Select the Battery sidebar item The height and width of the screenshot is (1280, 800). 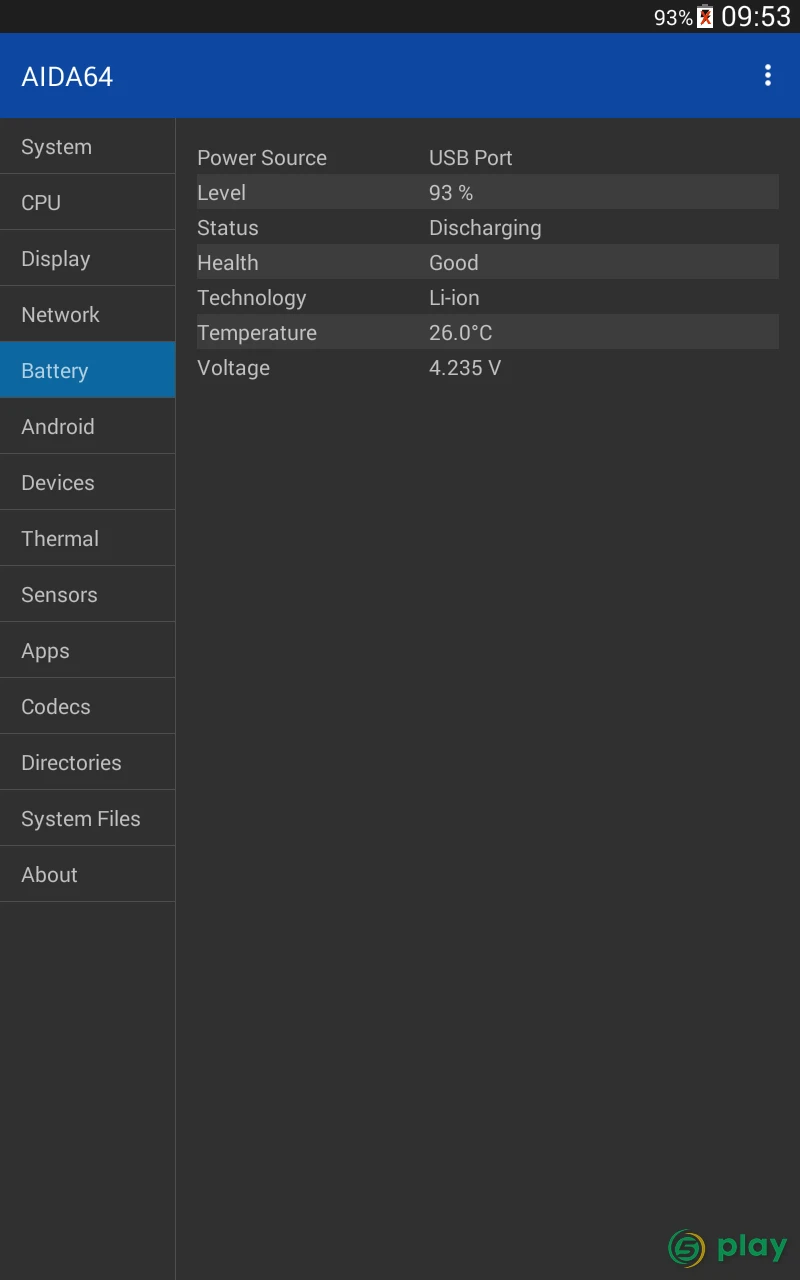pyautogui.click(x=87, y=371)
